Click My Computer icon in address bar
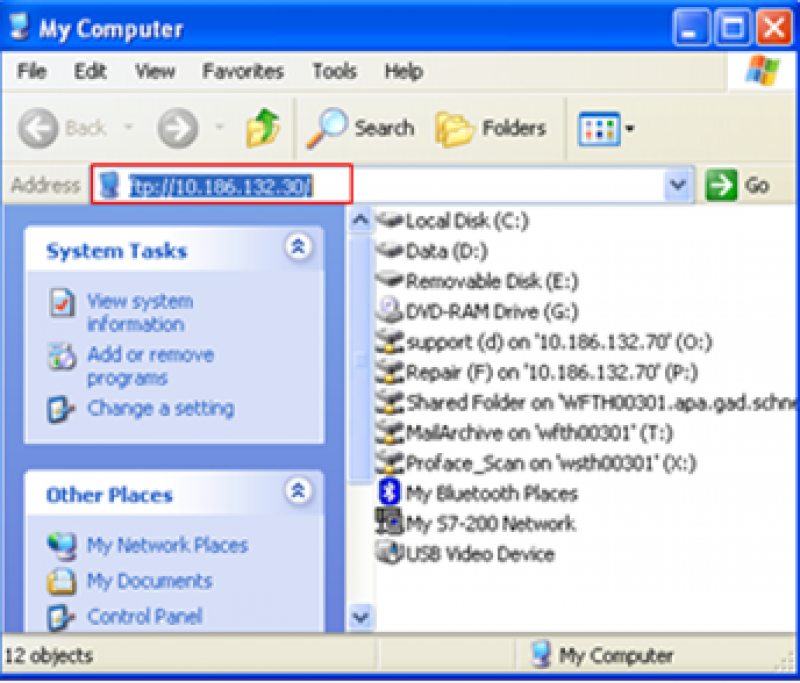This screenshot has height=683, width=800. coord(109,185)
